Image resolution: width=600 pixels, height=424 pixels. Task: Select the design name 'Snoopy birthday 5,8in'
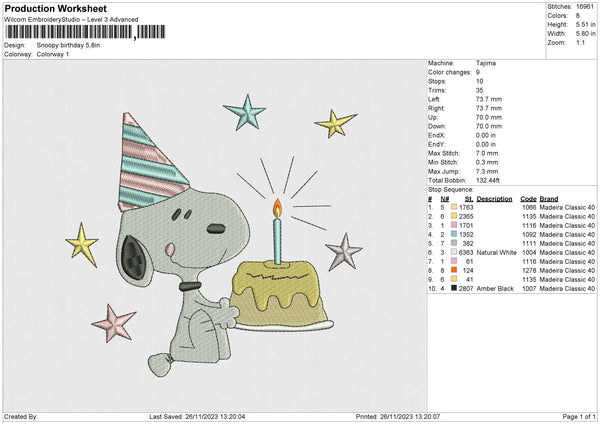click(68, 45)
